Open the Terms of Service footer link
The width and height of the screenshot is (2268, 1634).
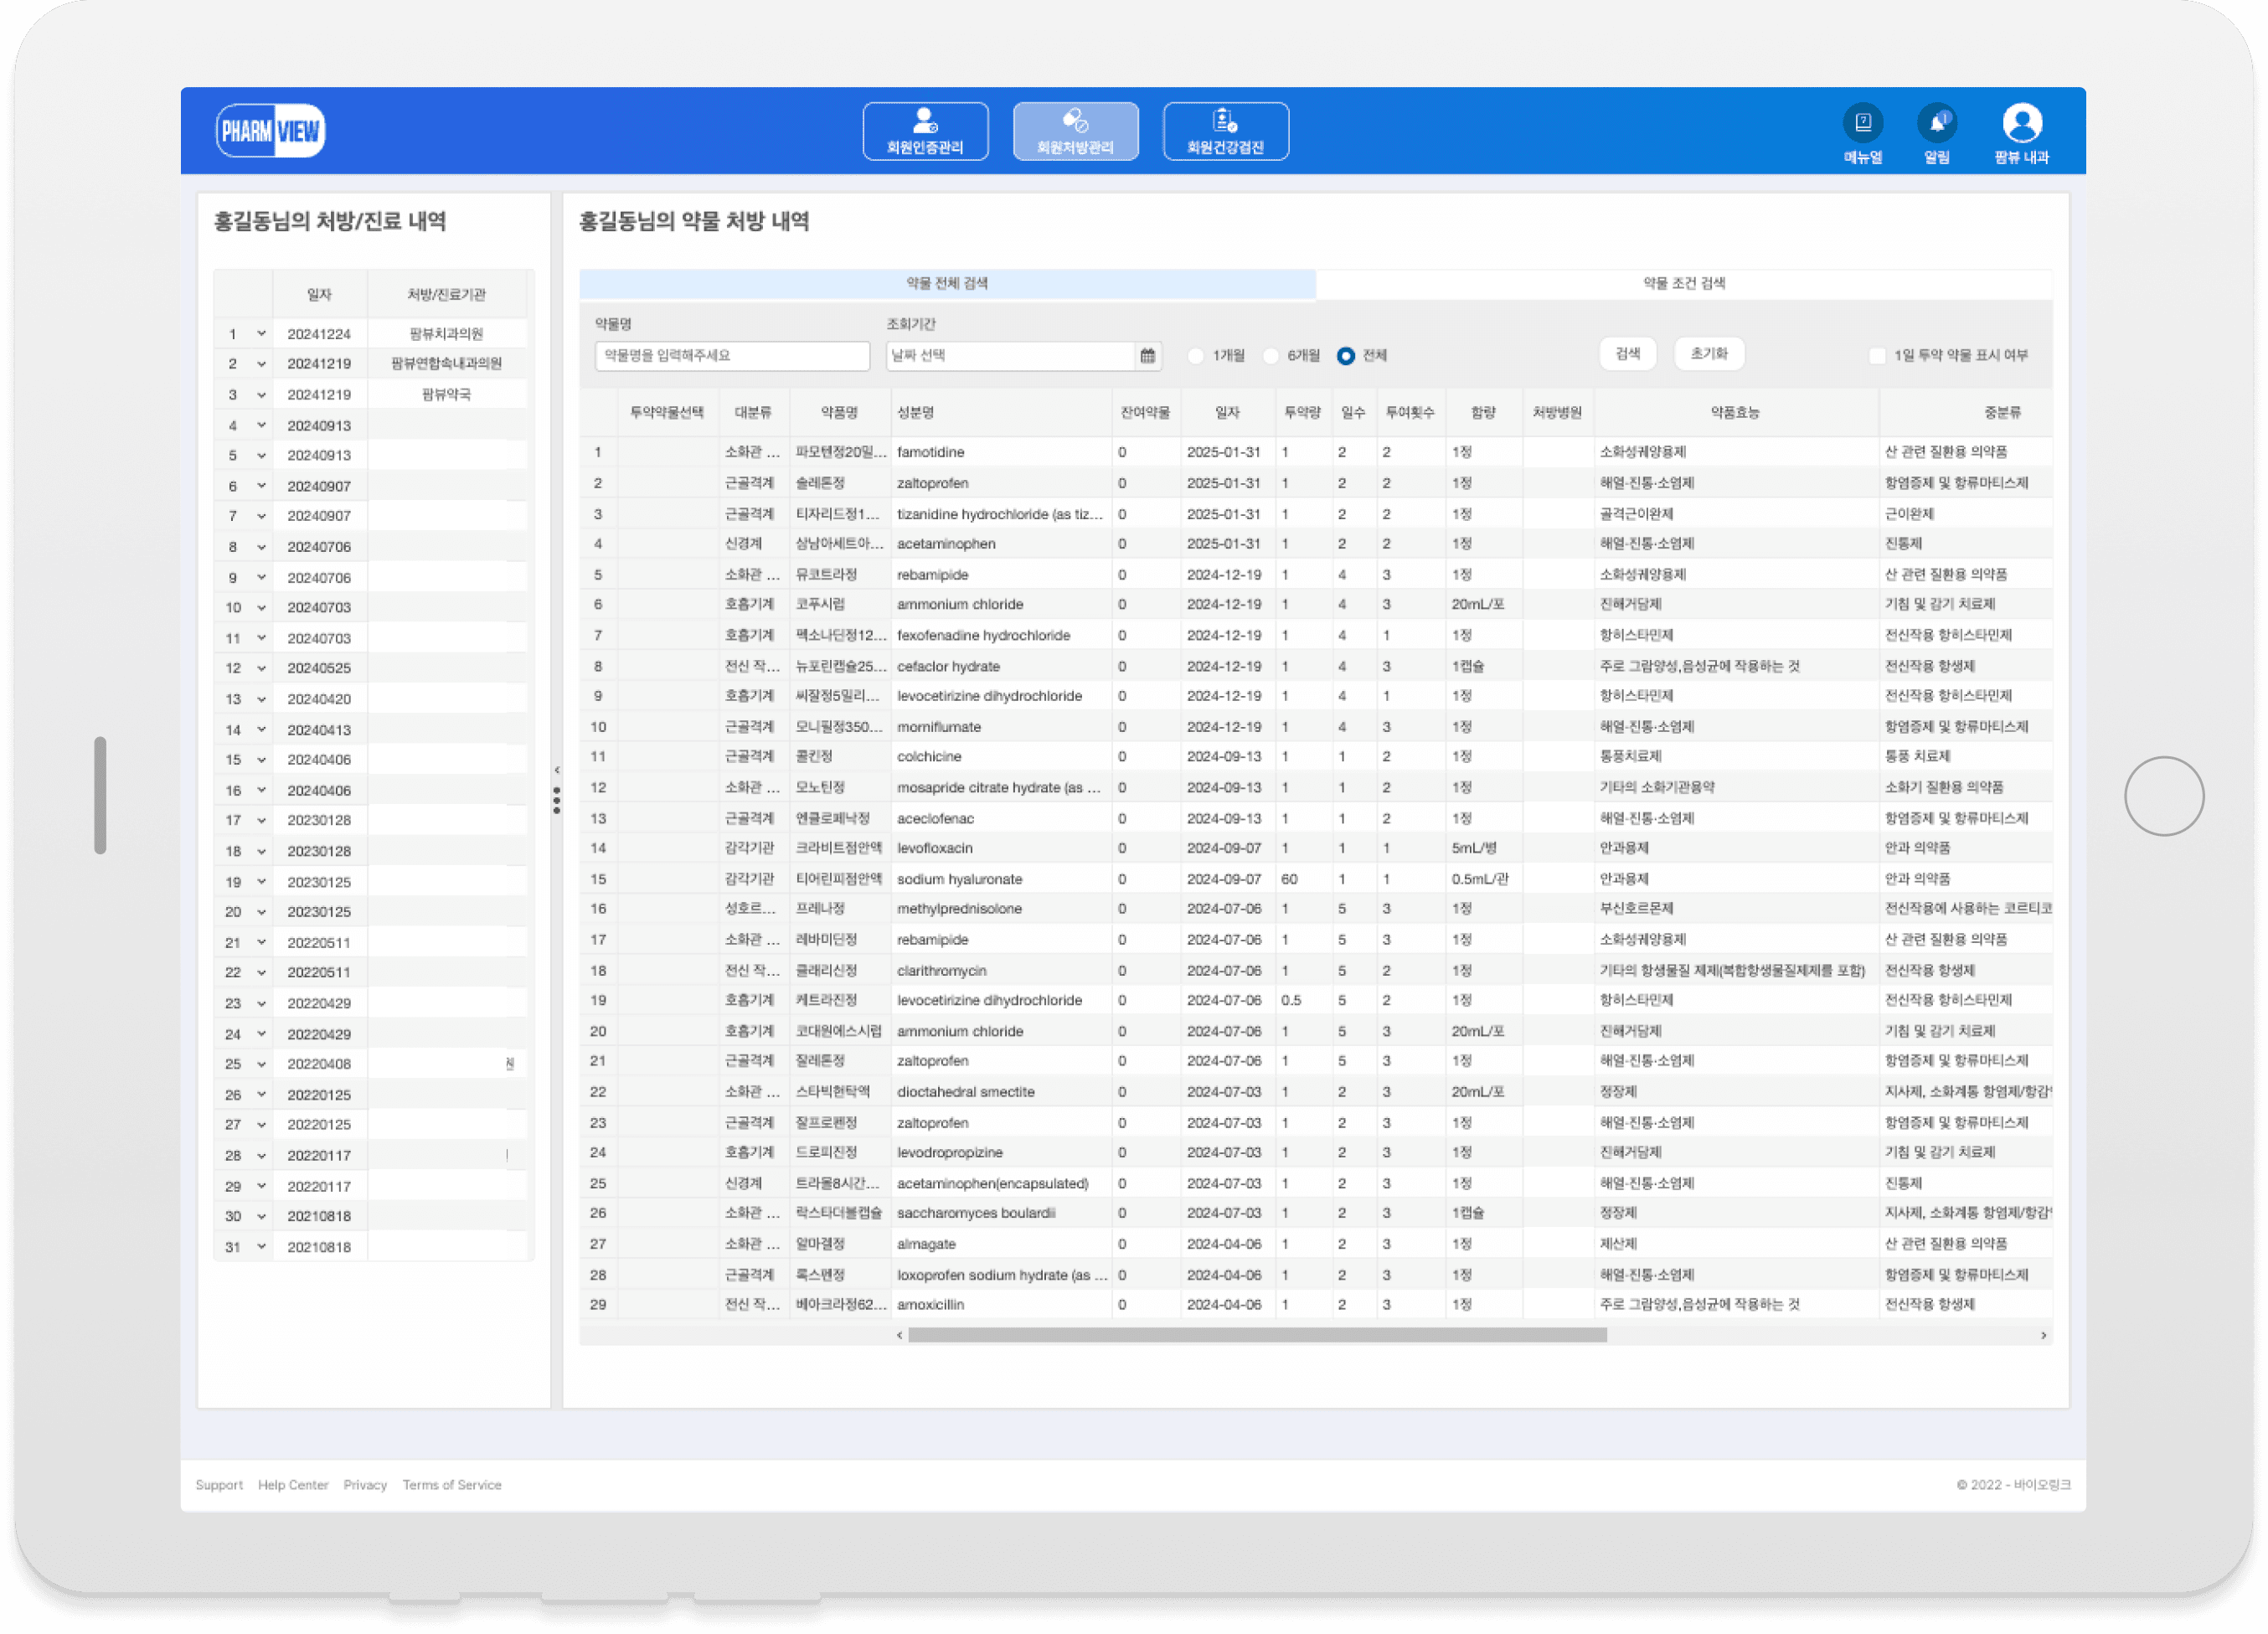(452, 1485)
